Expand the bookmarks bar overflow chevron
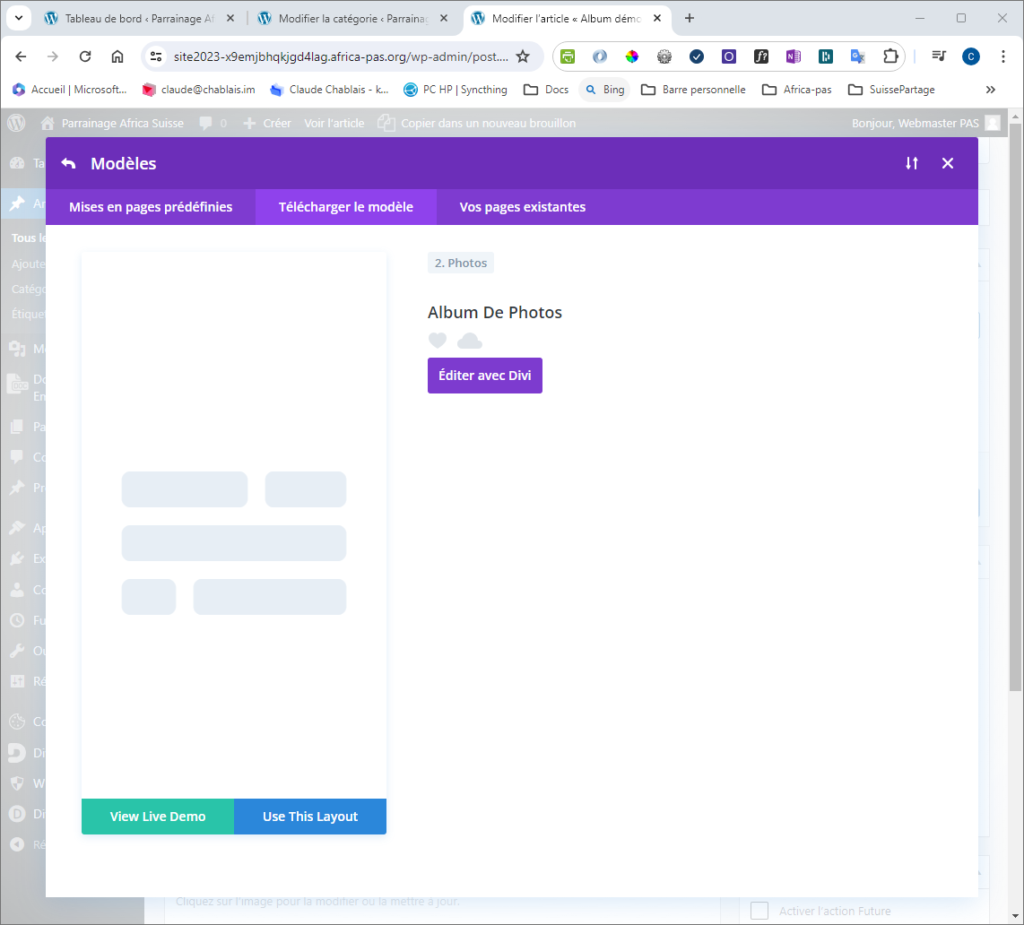Image resolution: width=1024 pixels, height=925 pixels. [x=990, y=89]
